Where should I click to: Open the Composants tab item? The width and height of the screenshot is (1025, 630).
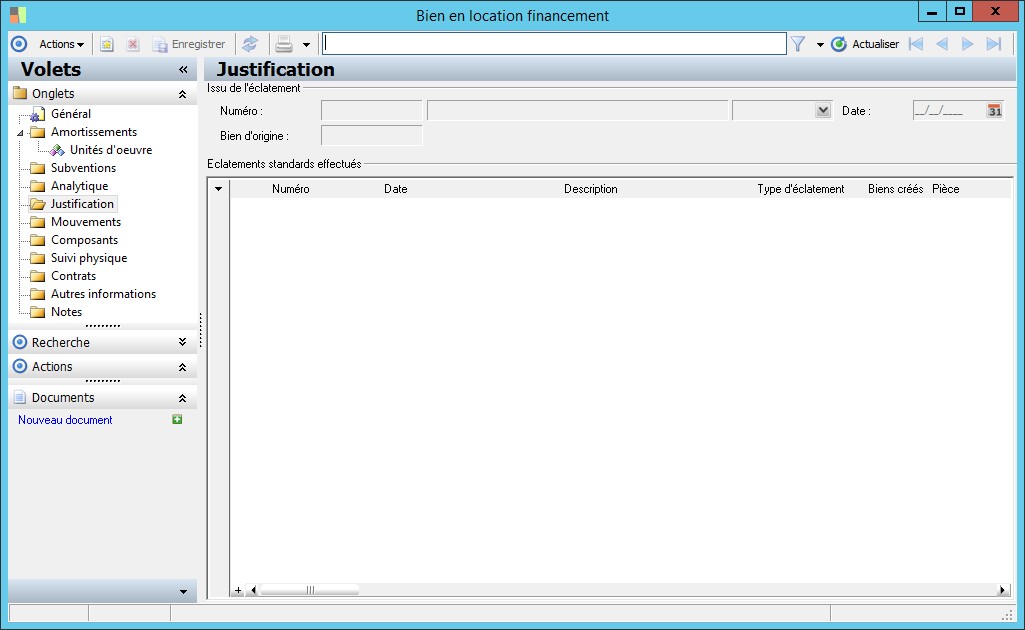[84, 240]
